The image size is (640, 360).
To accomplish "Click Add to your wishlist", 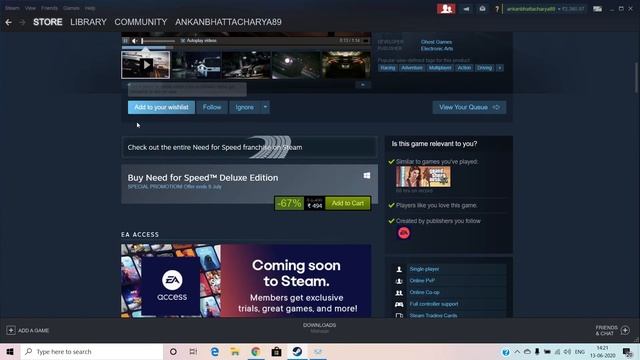I will click(161, 107).
